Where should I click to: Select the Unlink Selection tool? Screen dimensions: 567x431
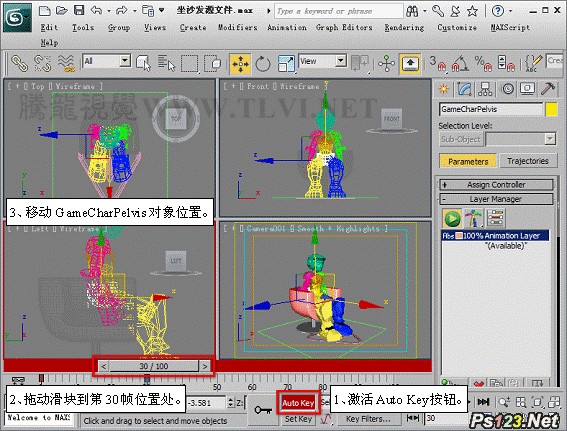point(42,63)
